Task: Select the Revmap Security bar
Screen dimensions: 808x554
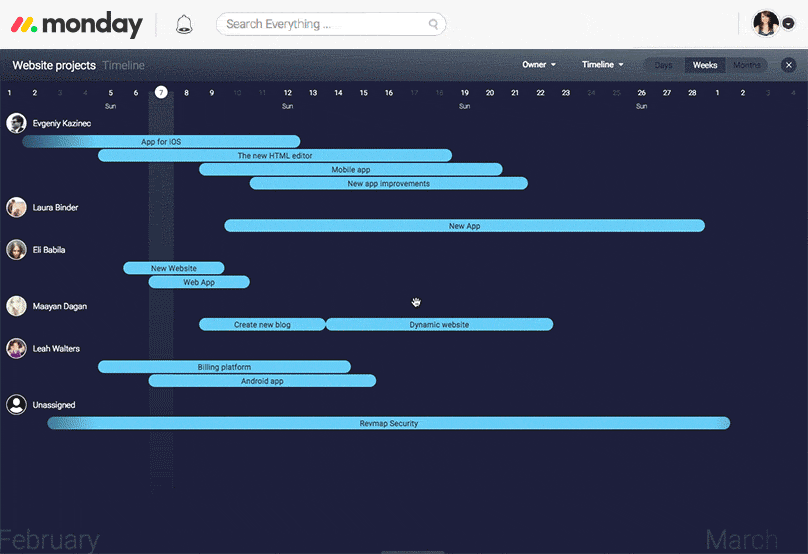Action: pyautogui.click(x=389, y=423)
